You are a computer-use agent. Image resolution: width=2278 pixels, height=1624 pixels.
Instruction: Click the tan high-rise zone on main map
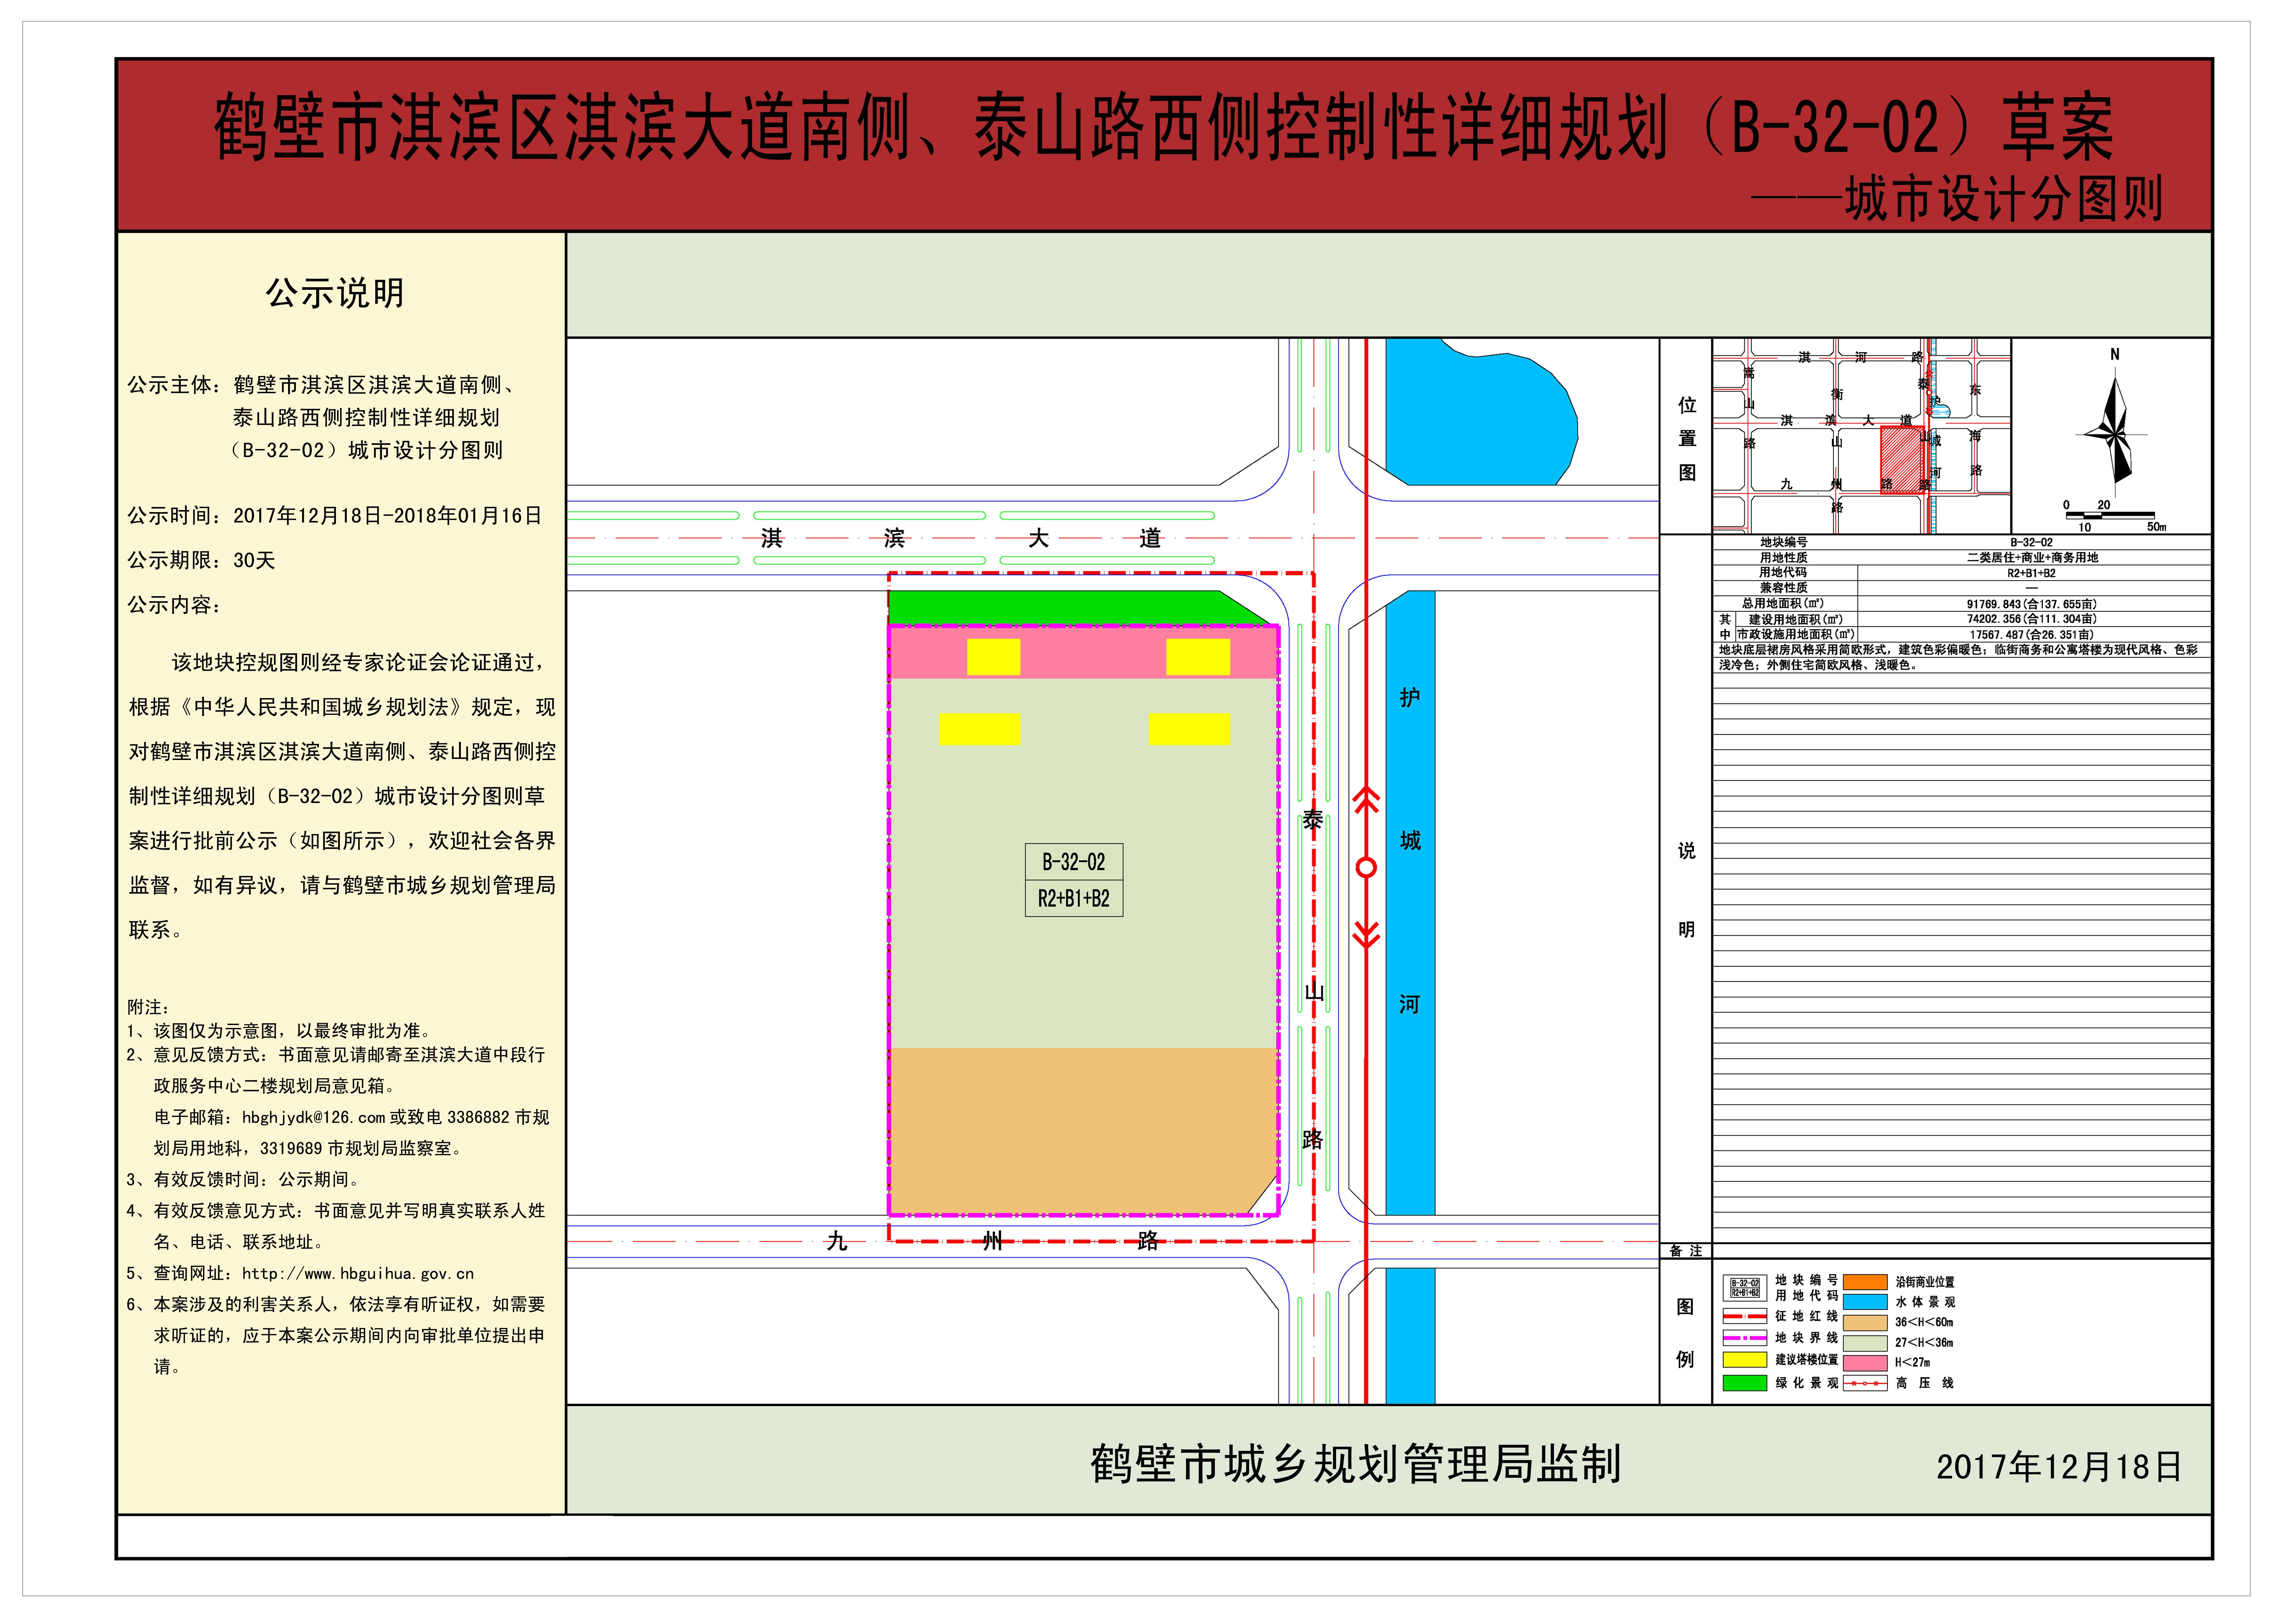coord(1083,1131)
